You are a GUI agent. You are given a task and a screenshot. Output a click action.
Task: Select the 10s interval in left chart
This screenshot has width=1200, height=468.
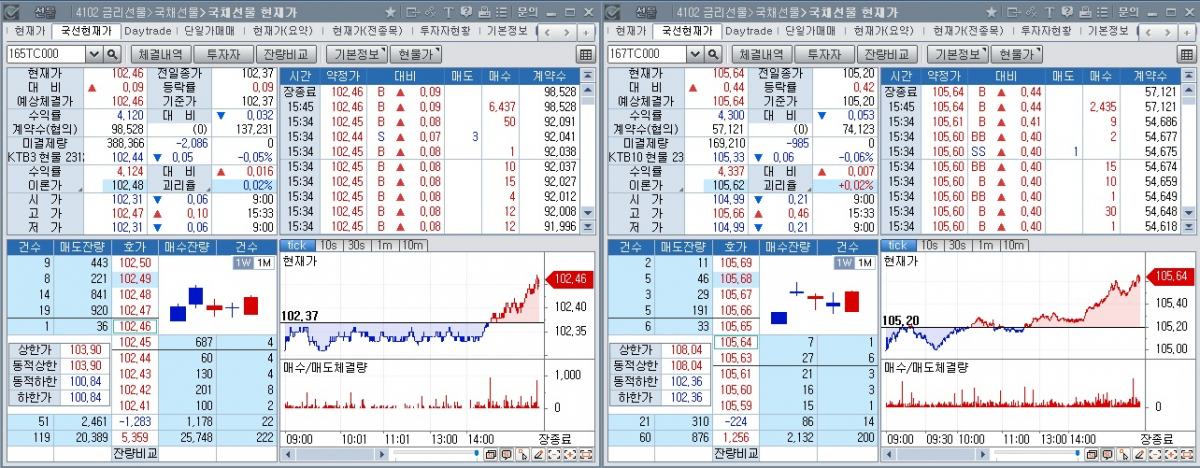(329, 246)
